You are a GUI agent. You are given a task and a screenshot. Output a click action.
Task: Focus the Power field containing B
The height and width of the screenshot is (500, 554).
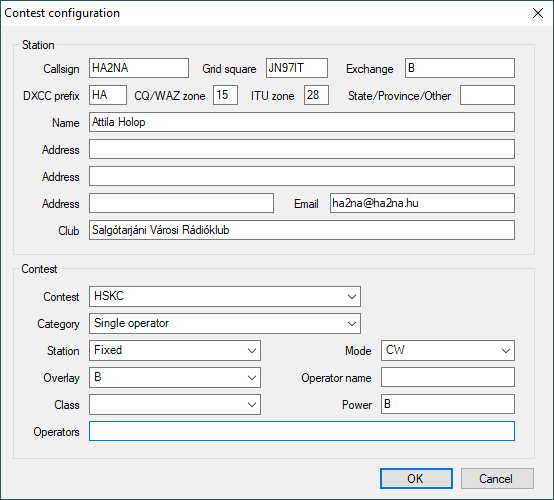(448, 404)
